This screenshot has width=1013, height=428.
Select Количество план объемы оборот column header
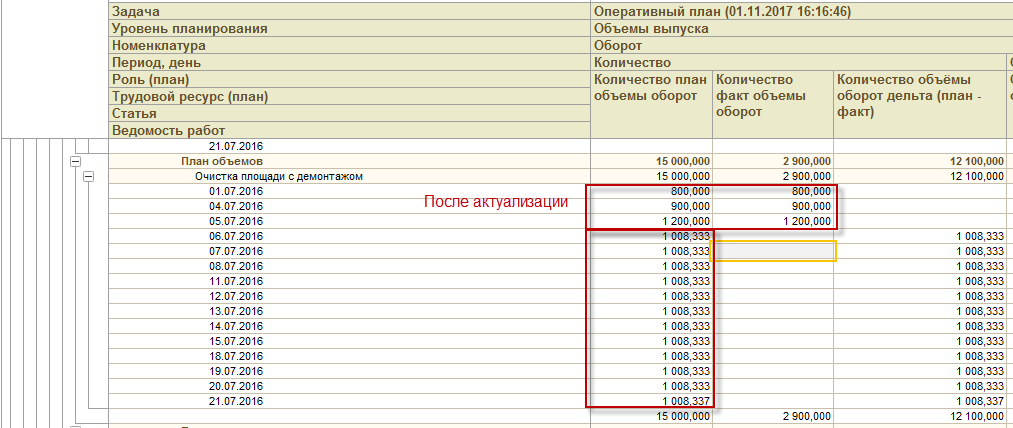point(651,104)
